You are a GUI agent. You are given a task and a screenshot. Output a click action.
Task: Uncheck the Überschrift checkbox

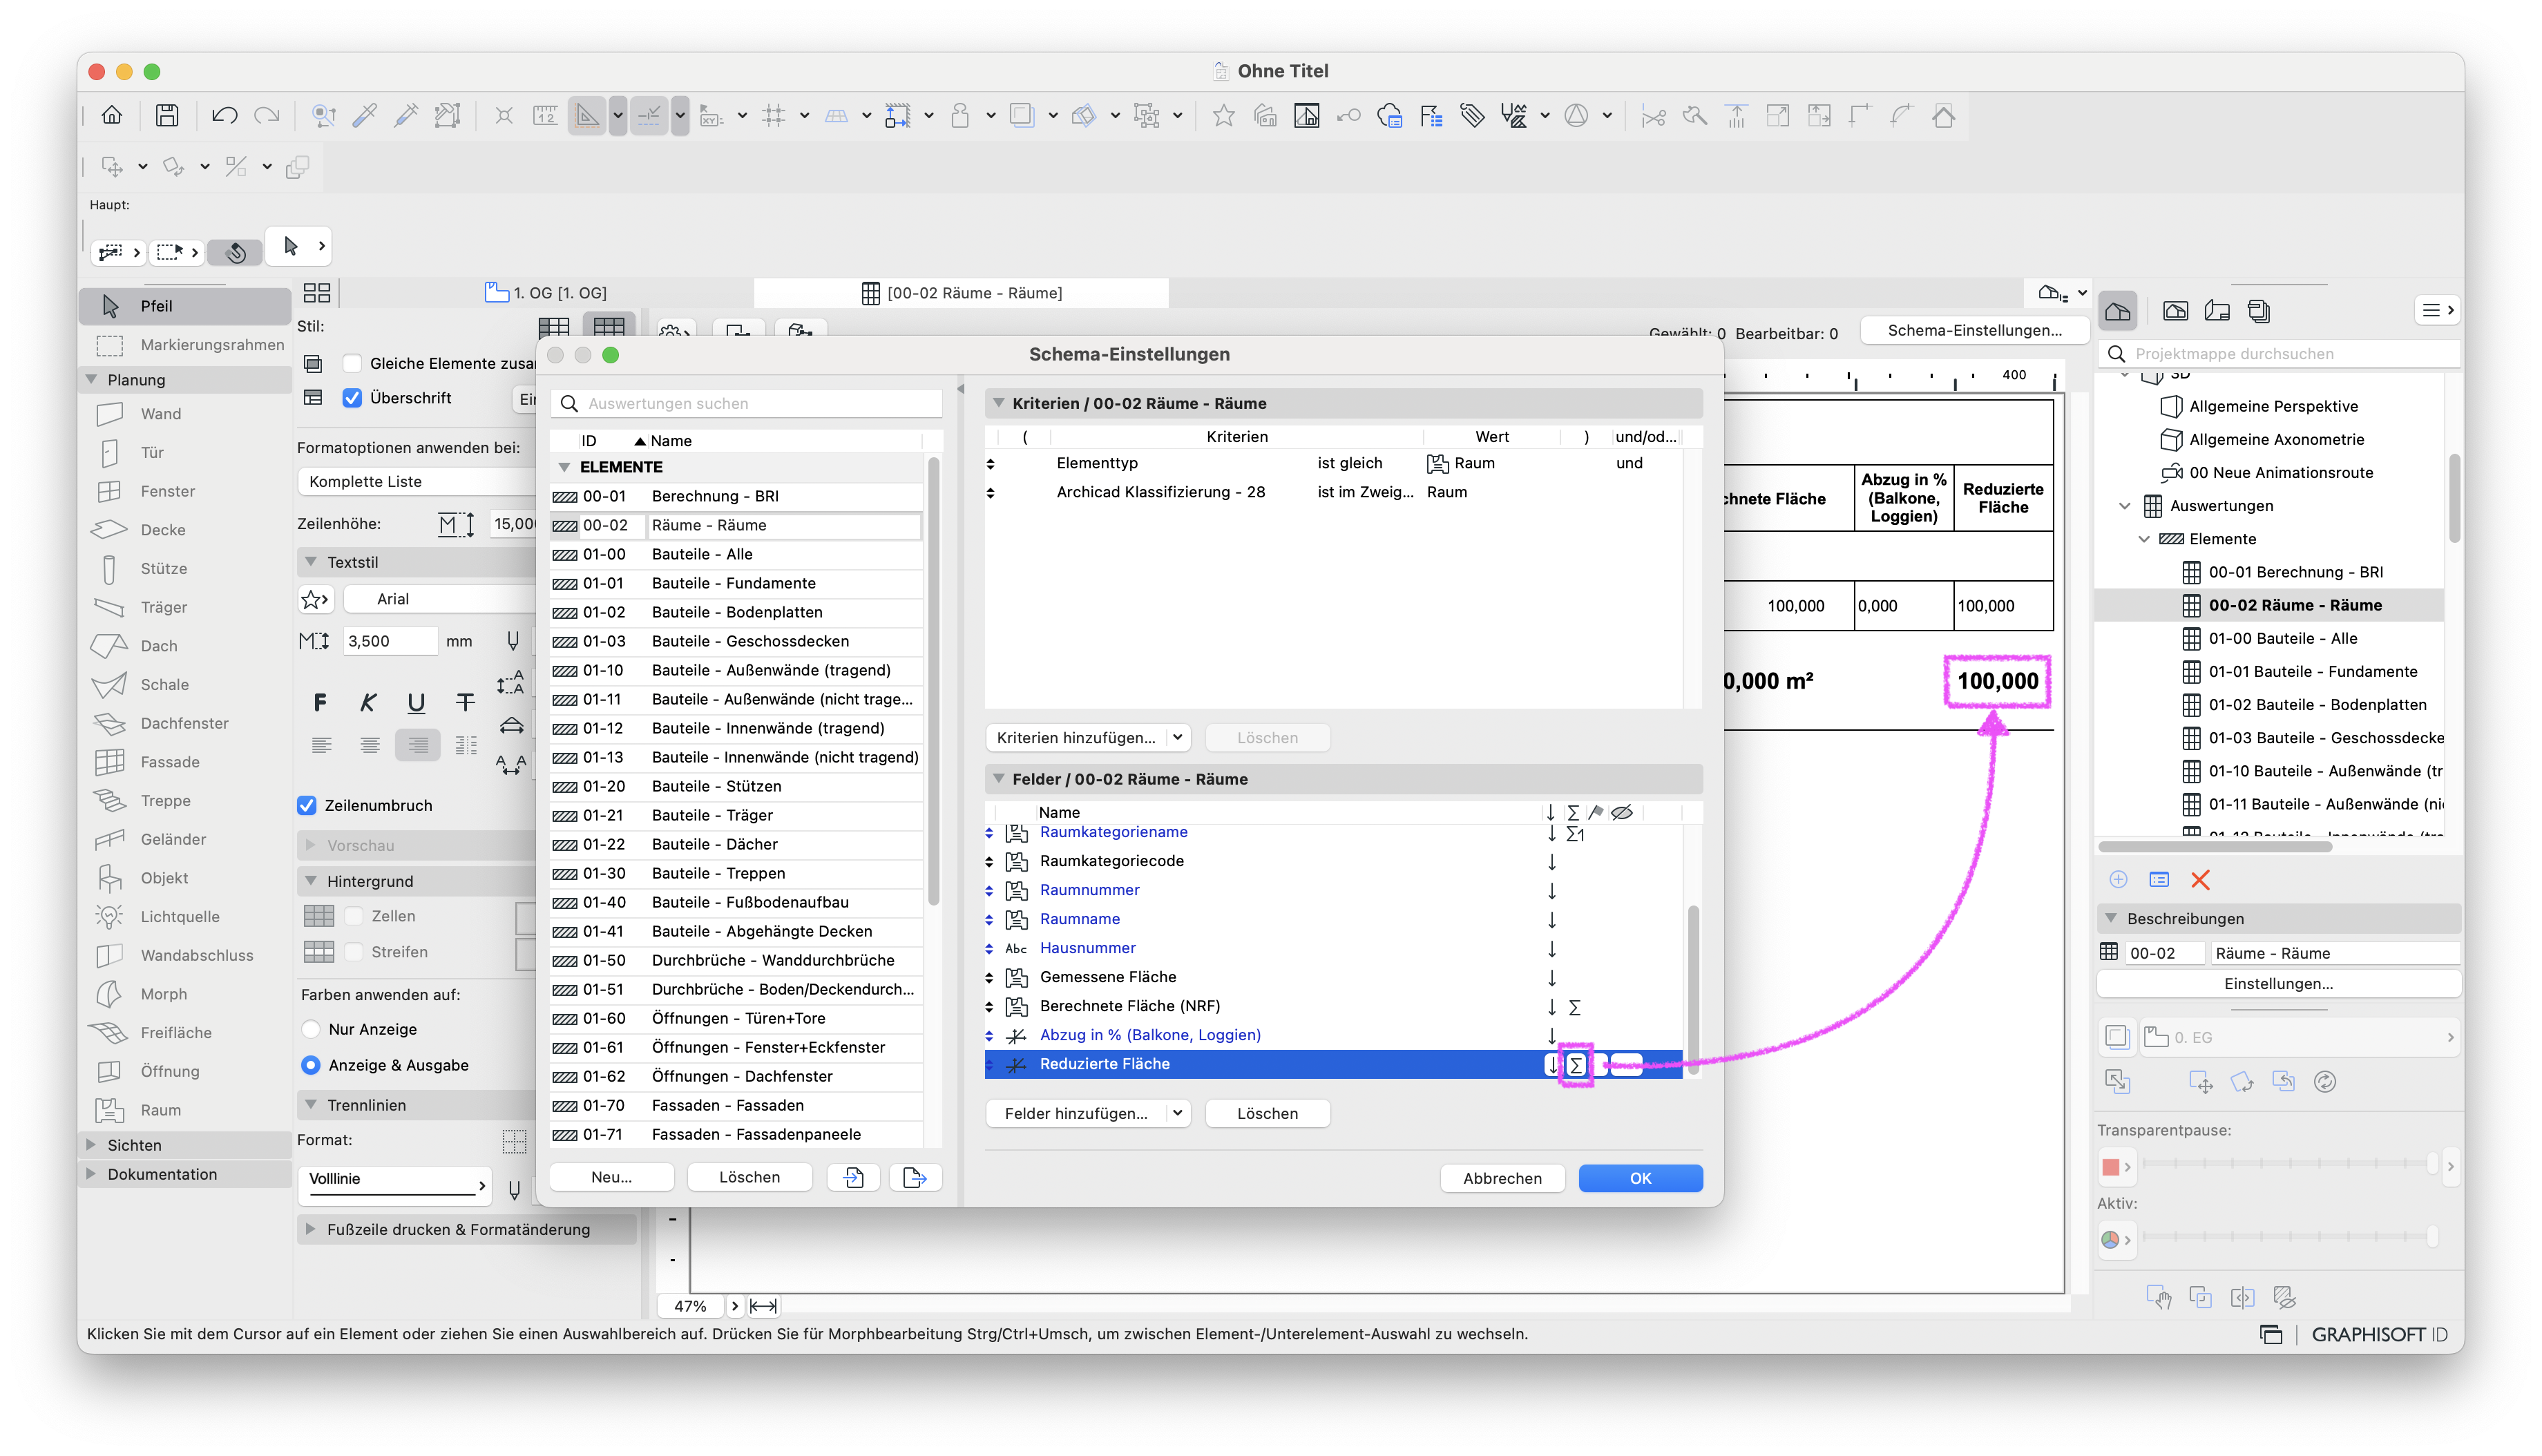[x=352, y=398]
